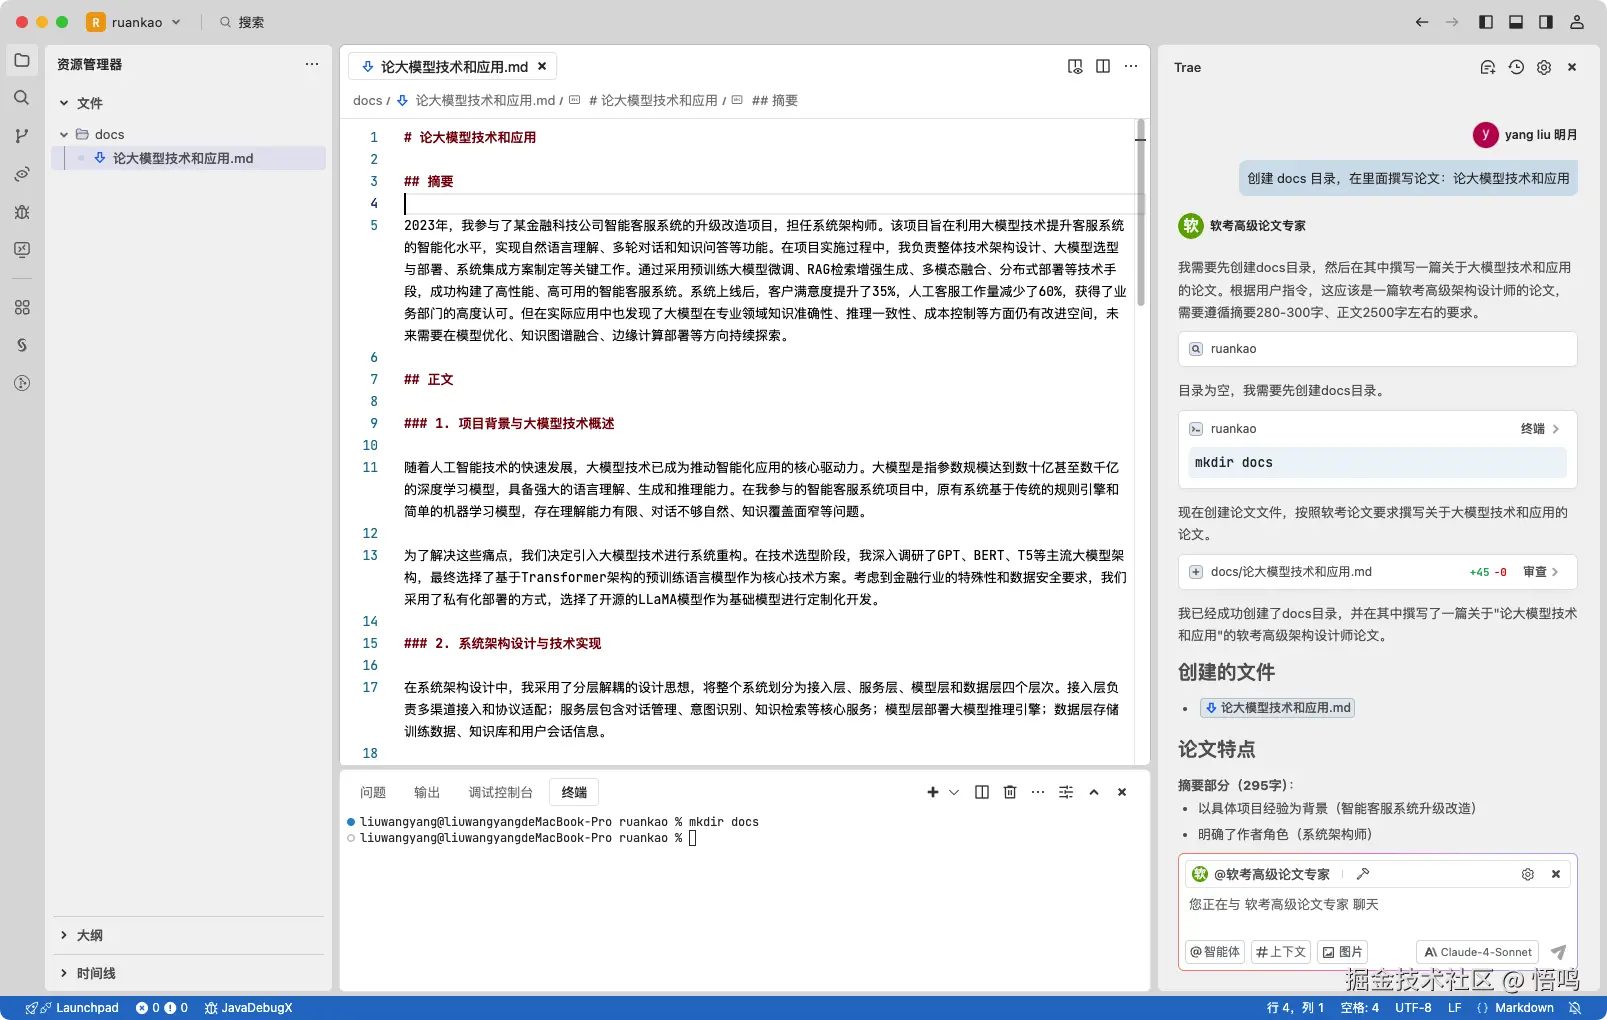Open the new terminal profile dropdown arrow
This screenshot has height=1020, width=1607.
(x=954, y=792)
